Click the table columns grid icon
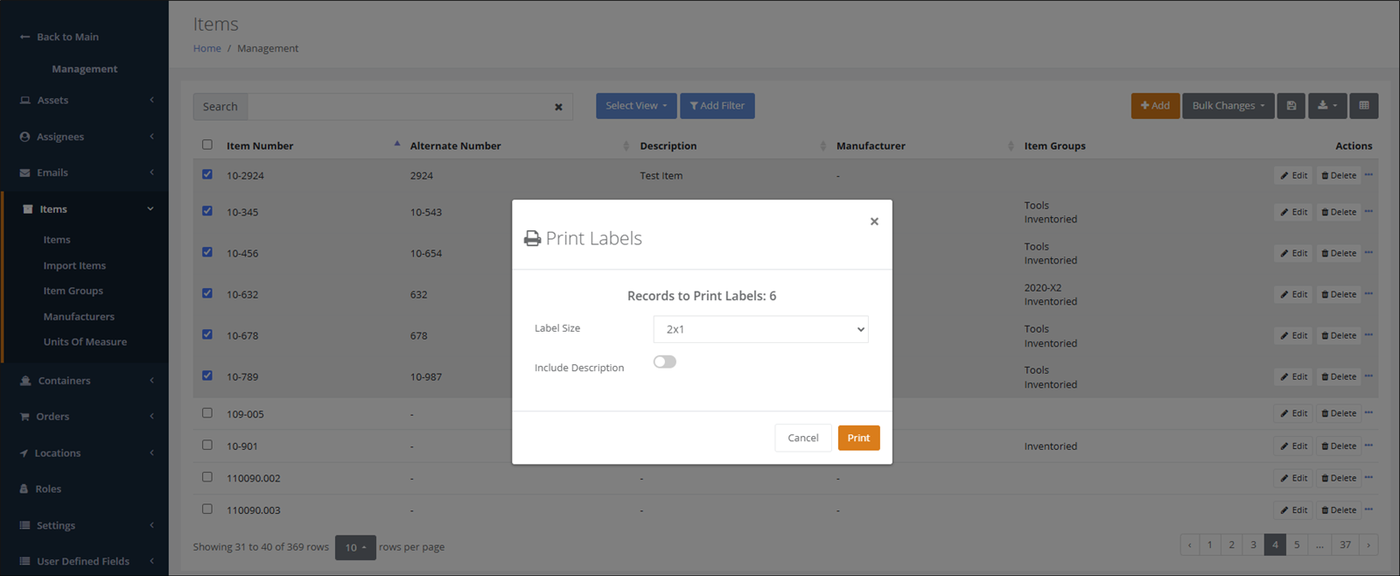 click(x=1364, y=106)
